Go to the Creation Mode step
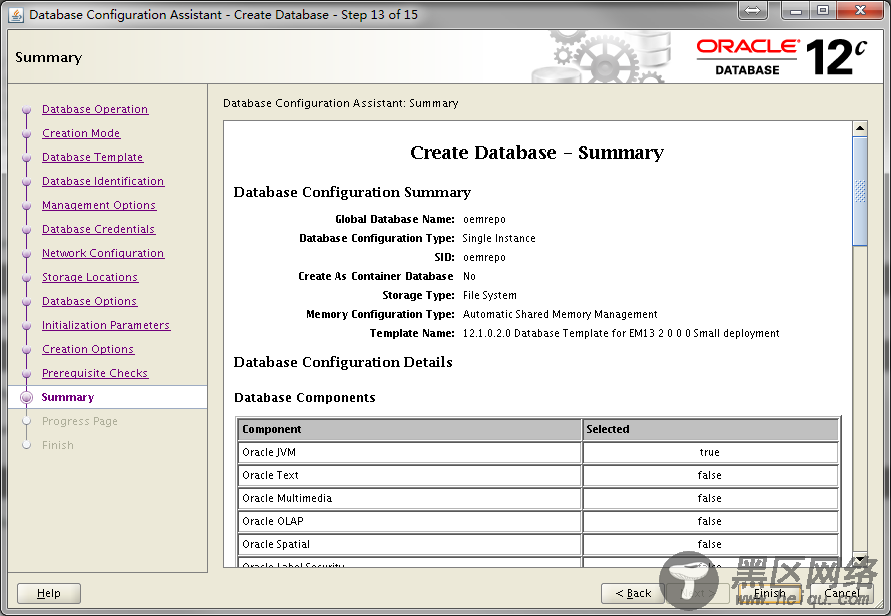 tap(81, 133)
